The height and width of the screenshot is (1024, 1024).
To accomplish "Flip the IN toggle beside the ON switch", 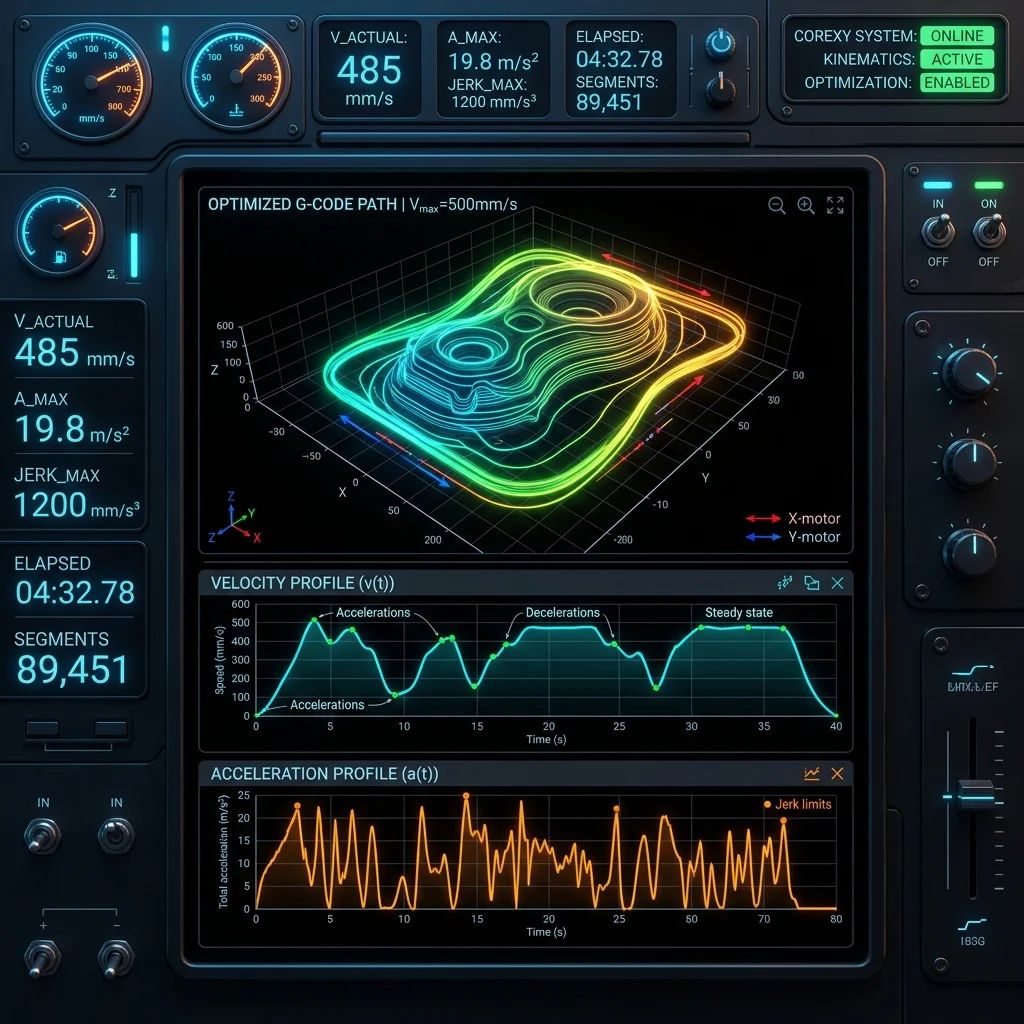I will 938,232.
